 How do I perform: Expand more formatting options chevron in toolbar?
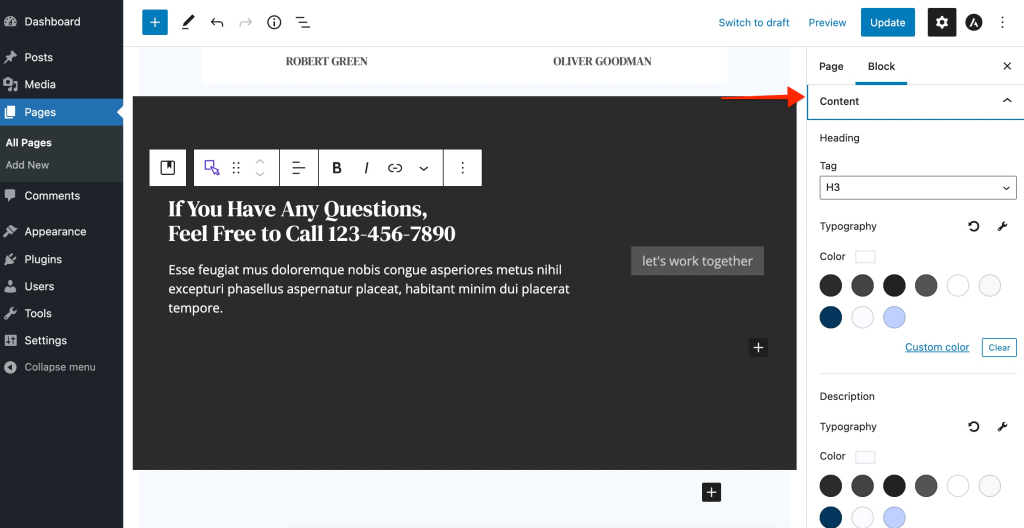[x=424, y=168]
